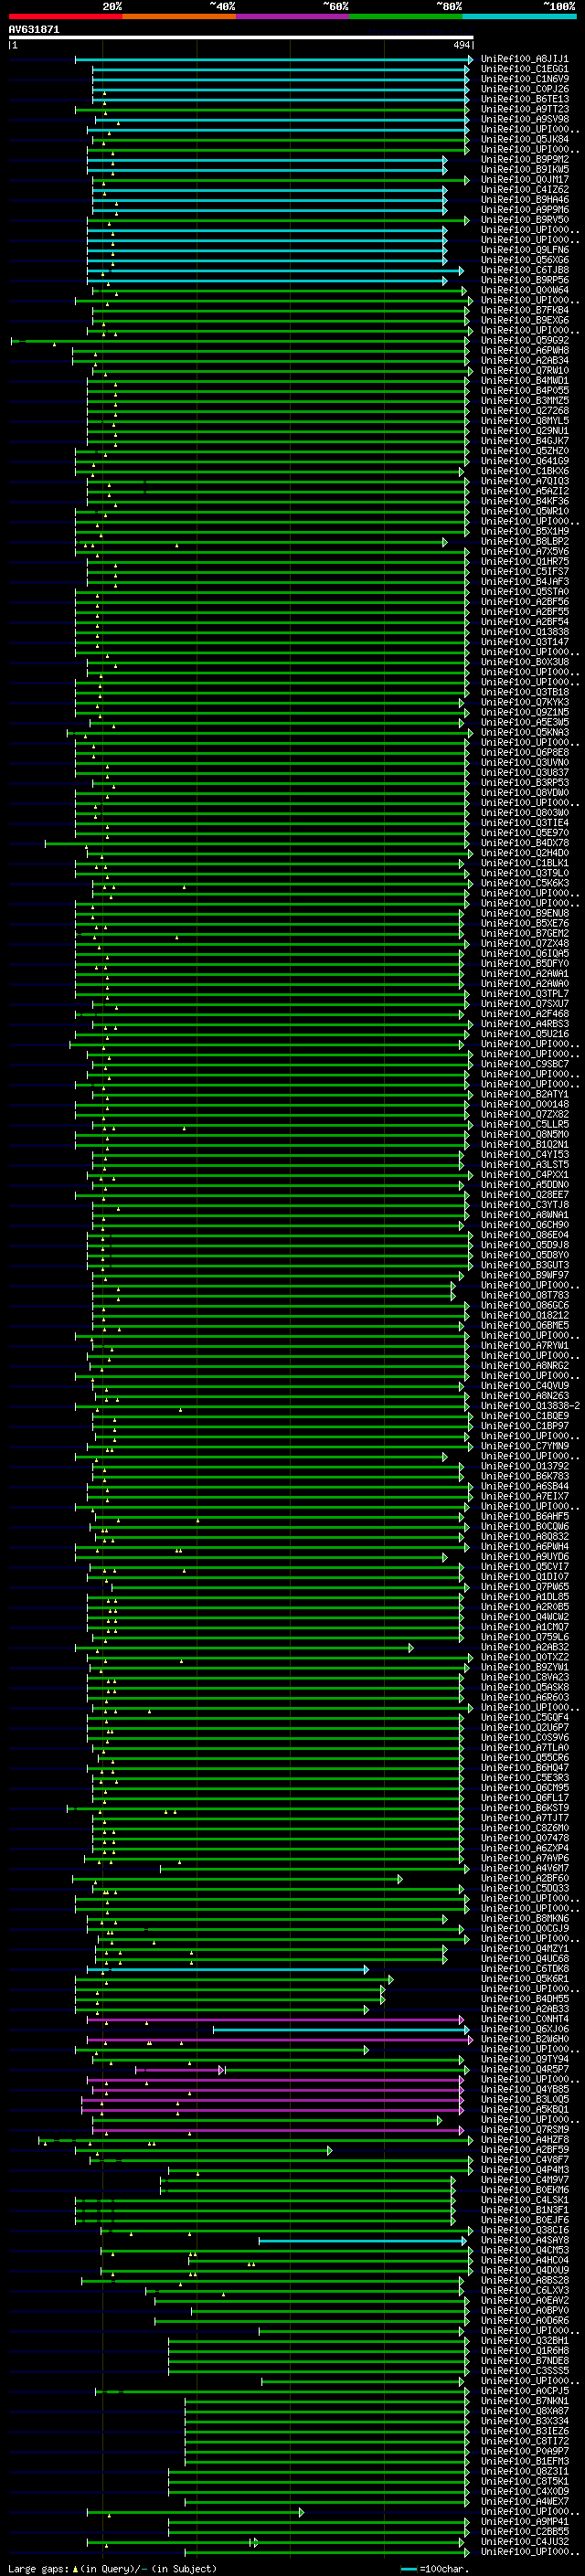Select hit label UniRef100_B9RP56

(x=524, y=281)
